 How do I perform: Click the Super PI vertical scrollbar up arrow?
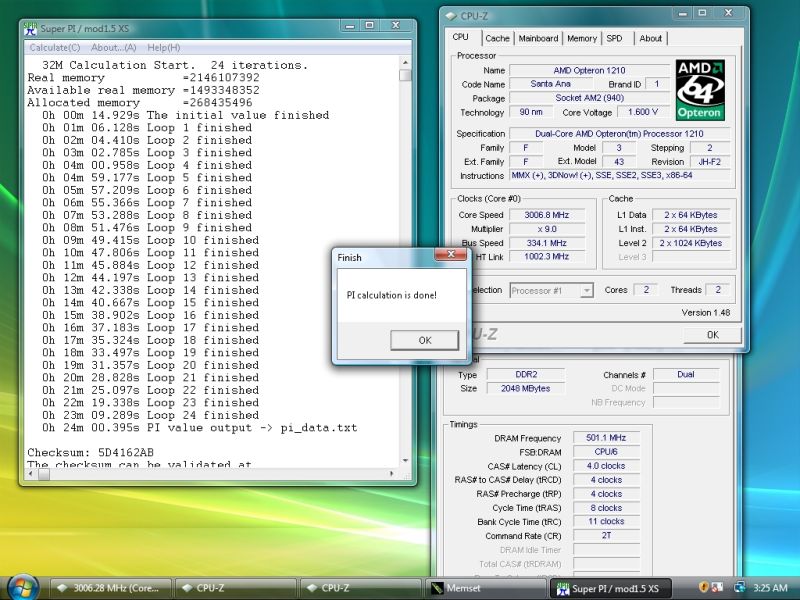coord(405,62)
